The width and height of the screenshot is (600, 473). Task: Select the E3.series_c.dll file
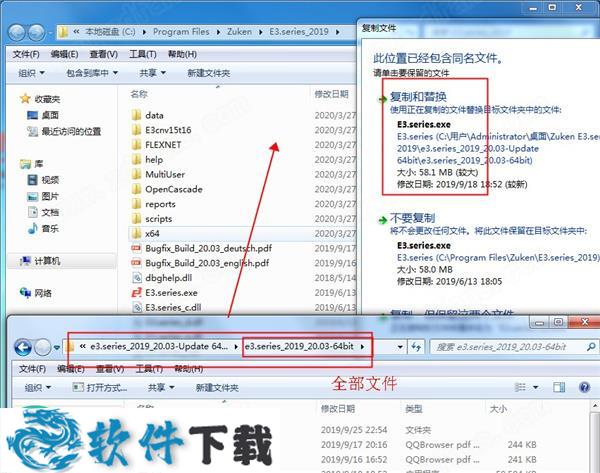click(x=166, y=307)
